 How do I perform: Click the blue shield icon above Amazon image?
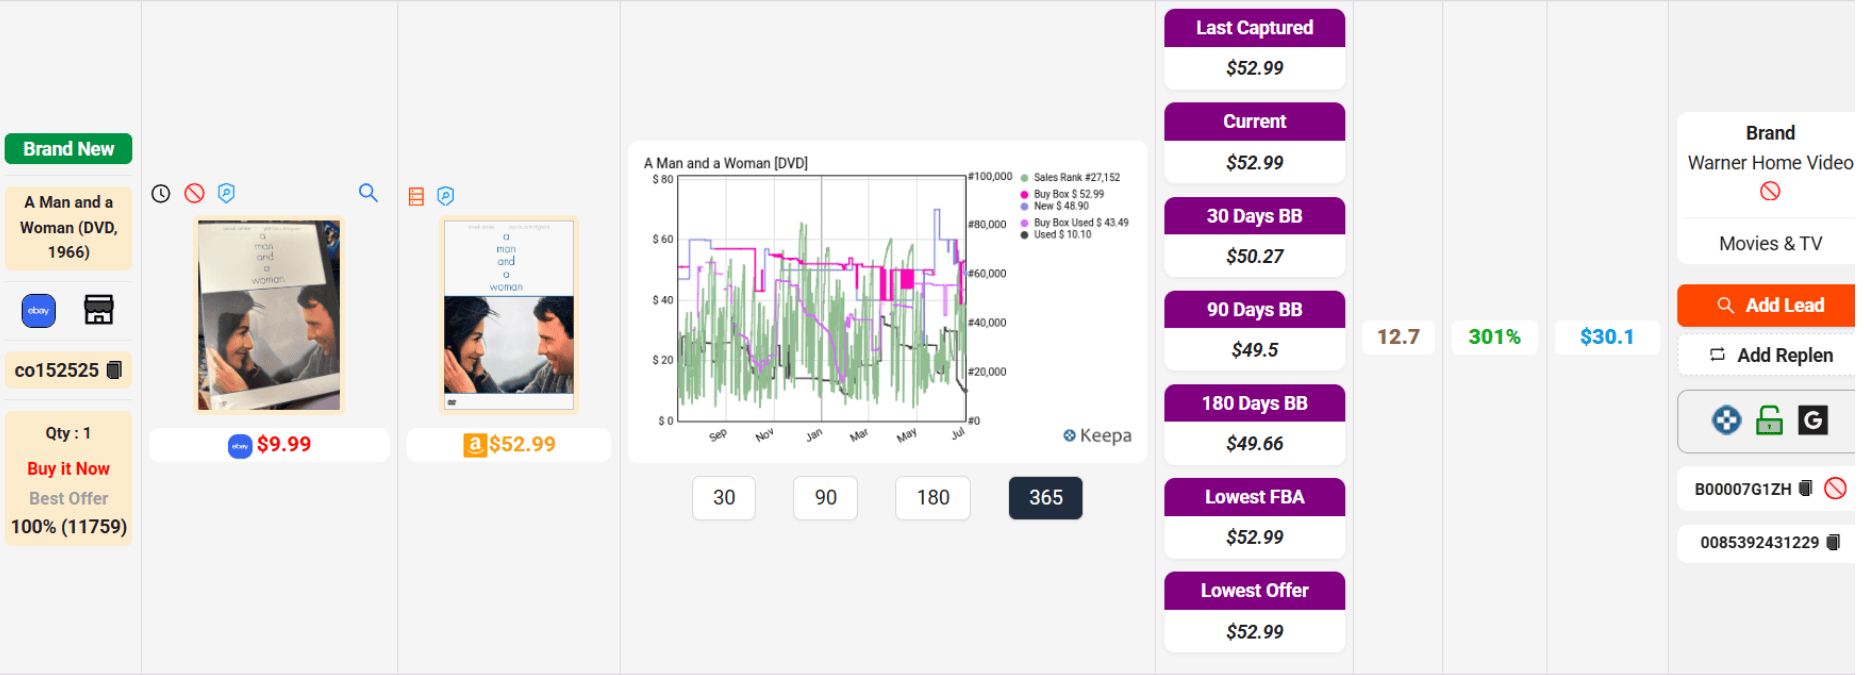coord(446,196)
